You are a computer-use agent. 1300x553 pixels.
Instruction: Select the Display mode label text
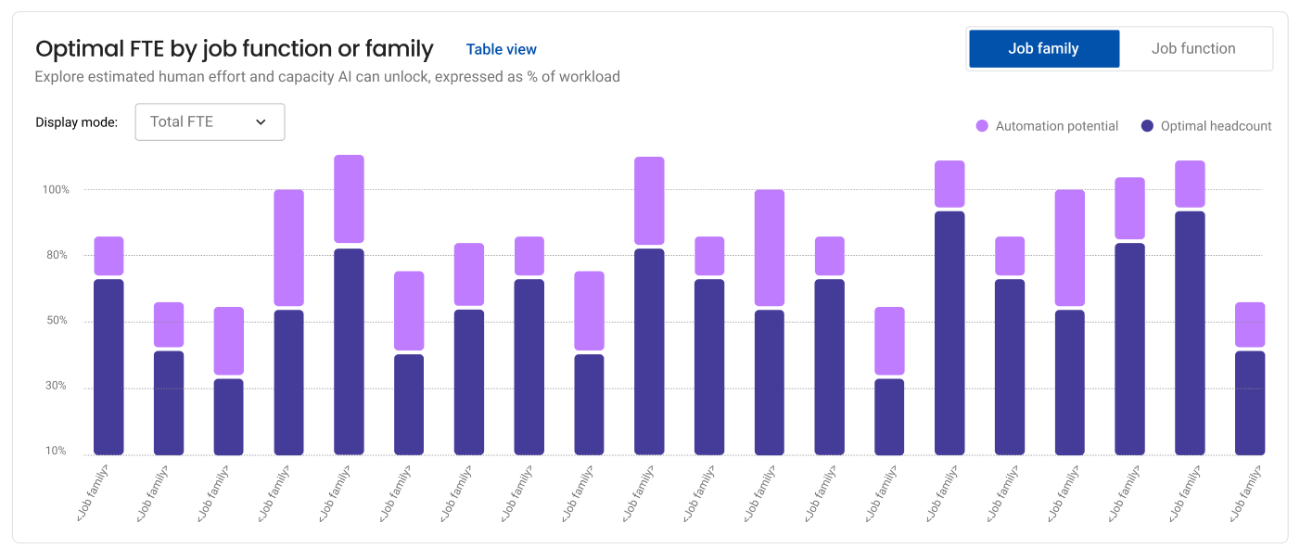pyautogui.click(x=77, y=122)
